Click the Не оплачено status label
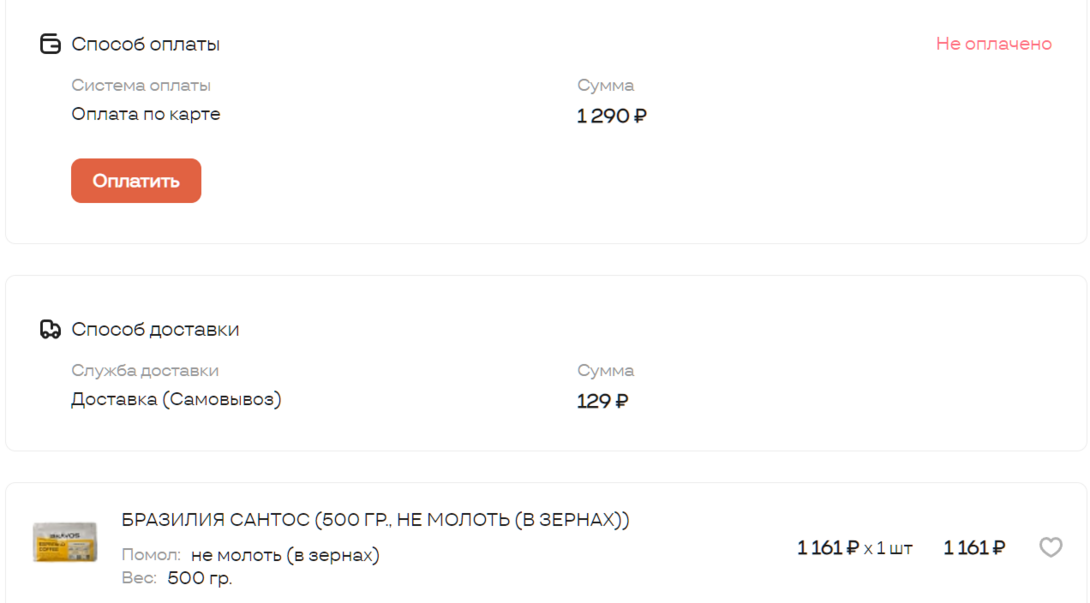 [993, 44]
